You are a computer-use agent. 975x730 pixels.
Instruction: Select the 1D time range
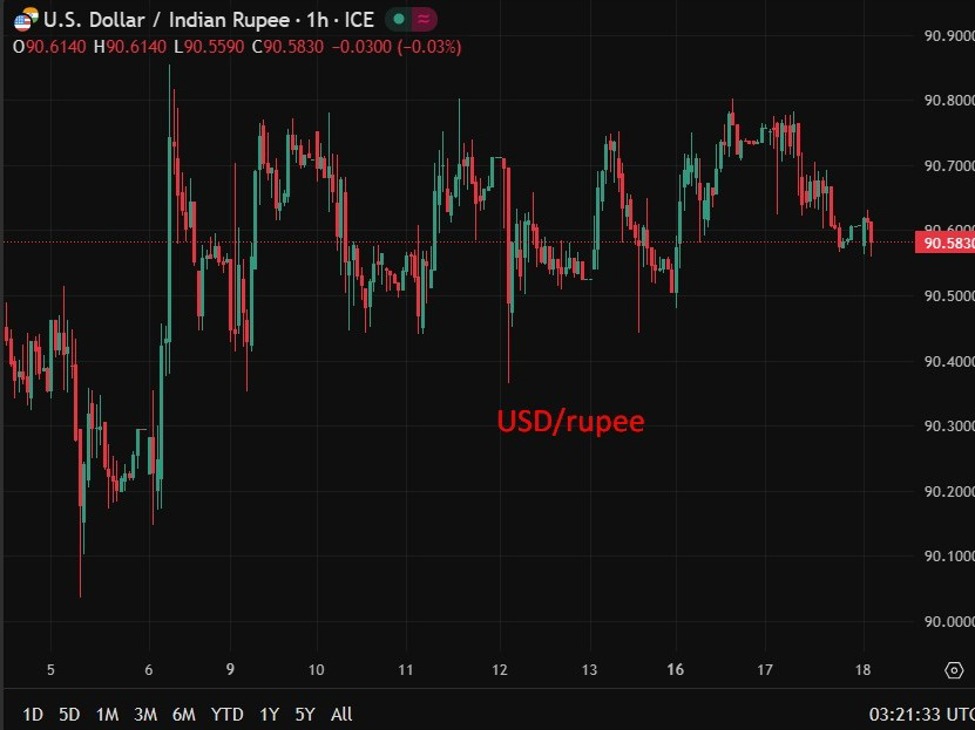tap(33, 714)
